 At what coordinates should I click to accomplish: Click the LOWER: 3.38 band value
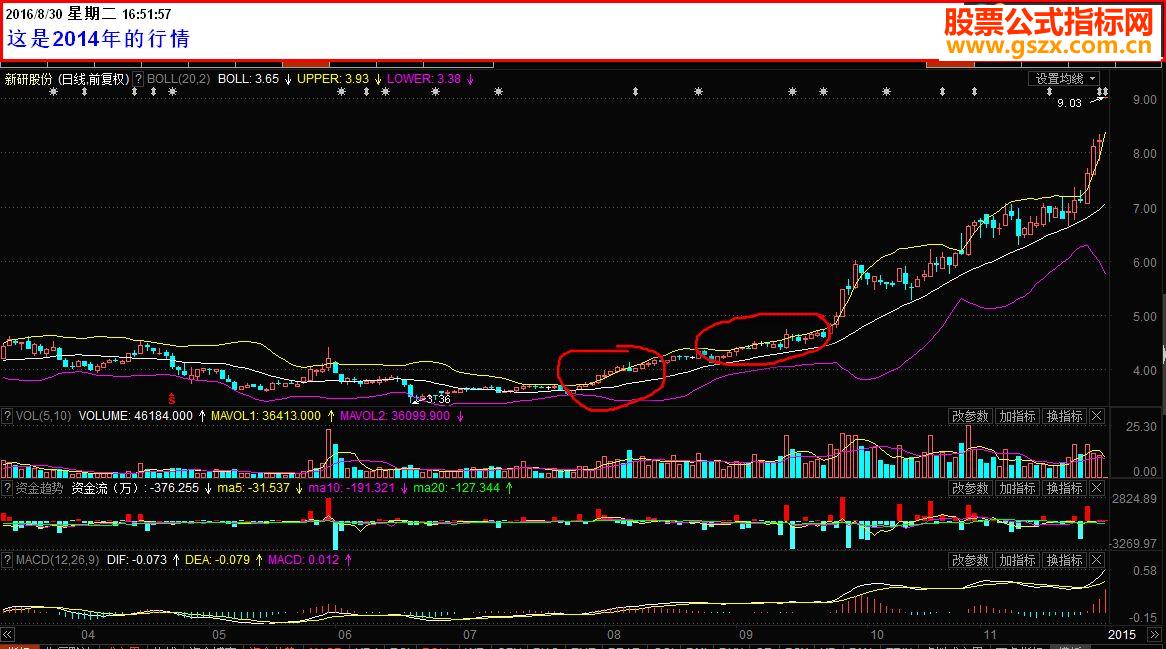click(424, 79)
